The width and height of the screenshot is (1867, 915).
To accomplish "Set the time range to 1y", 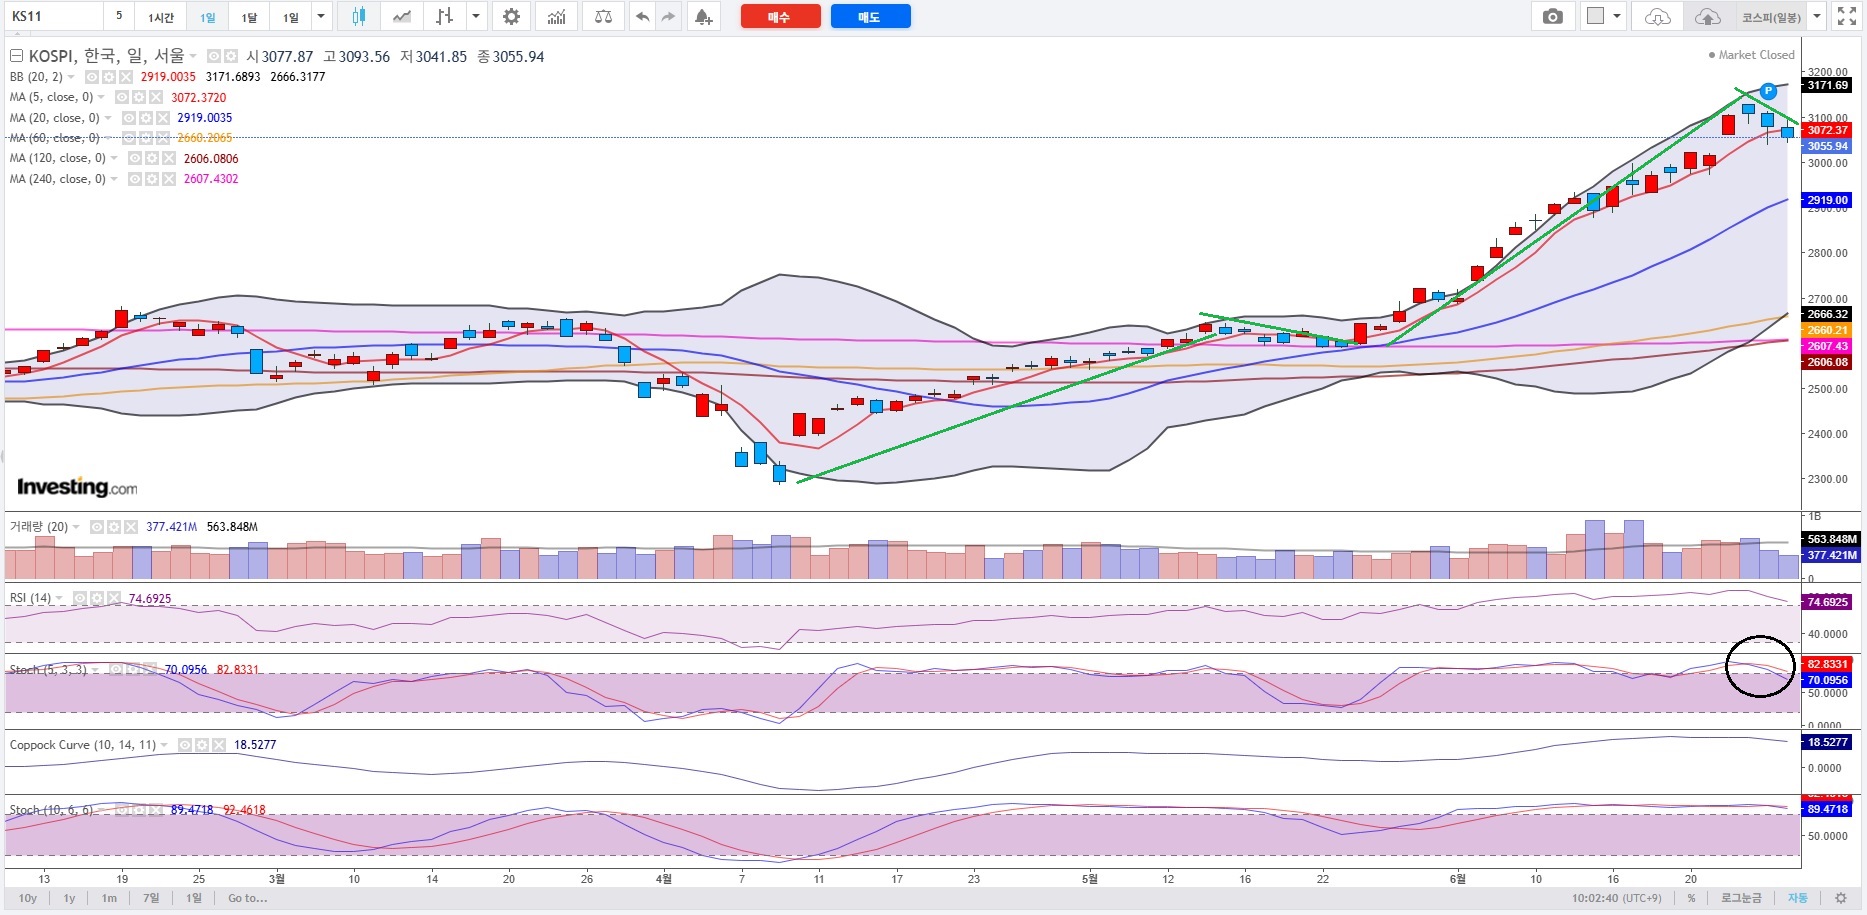I will click(x=69, y=898).
